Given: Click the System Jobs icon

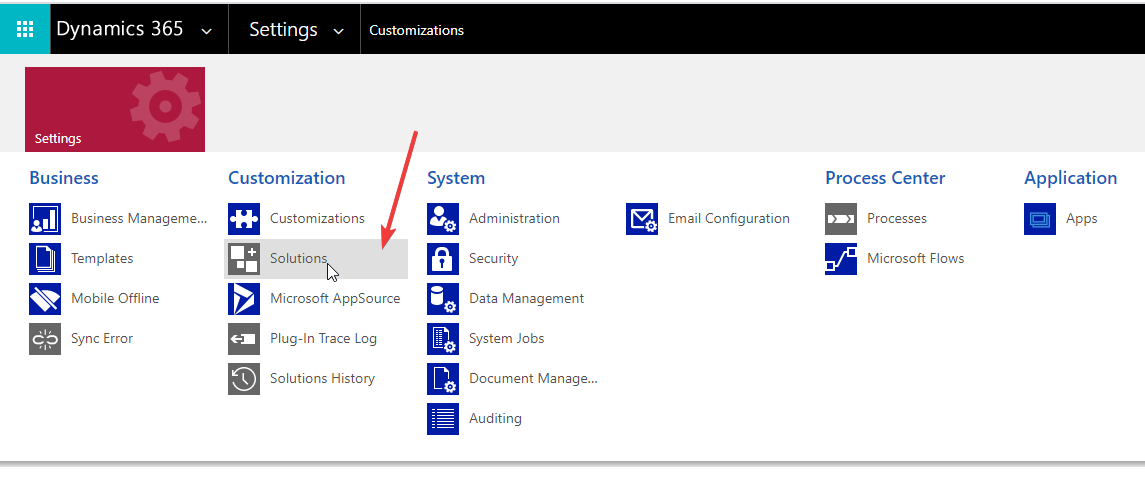Looking at the screenshot, I should [443, 339].
